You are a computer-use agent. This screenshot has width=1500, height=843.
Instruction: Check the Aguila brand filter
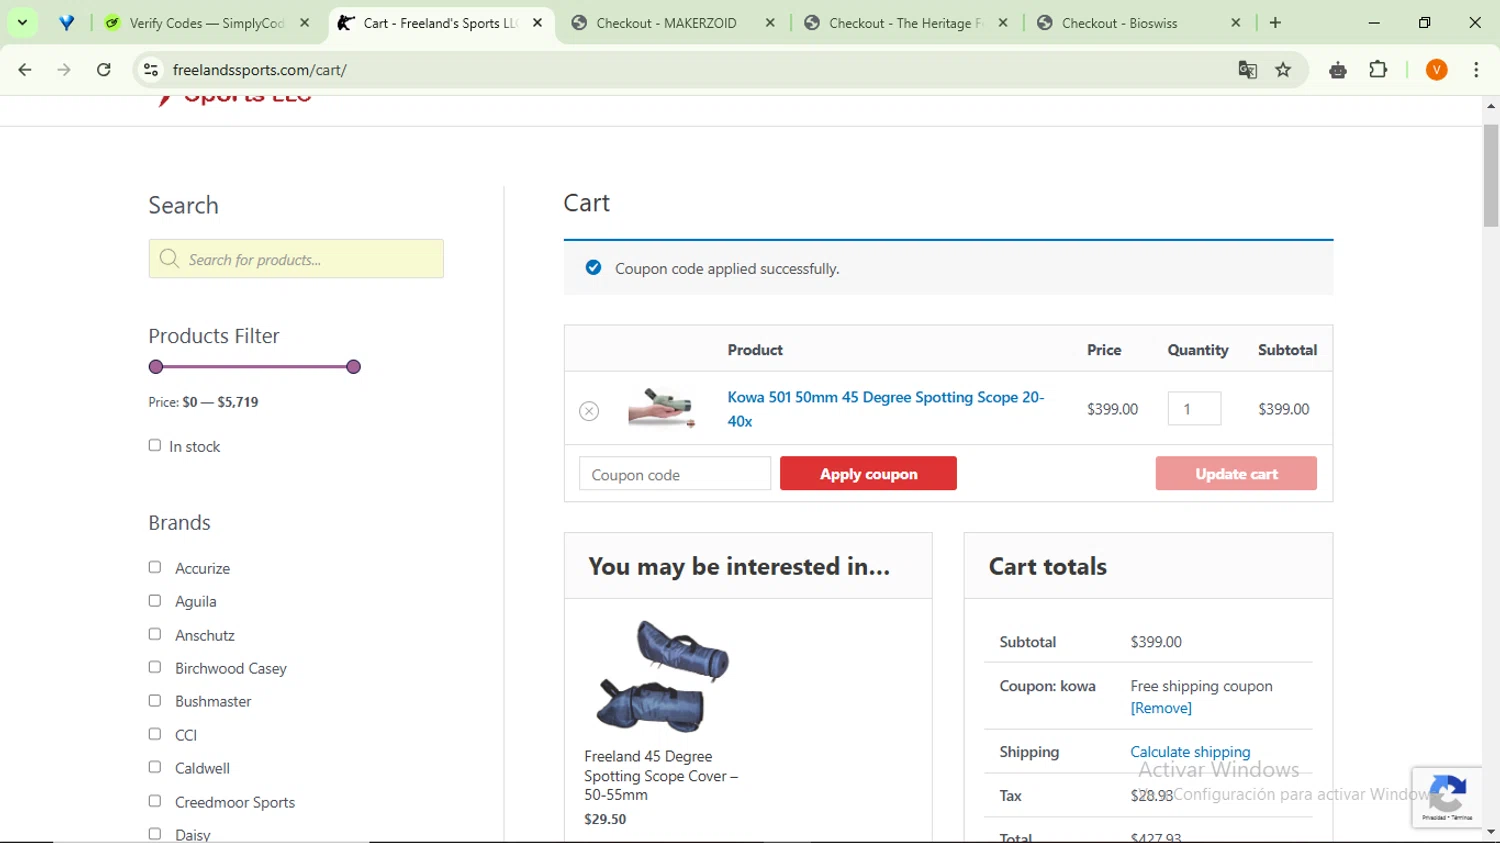pos(155,600)
